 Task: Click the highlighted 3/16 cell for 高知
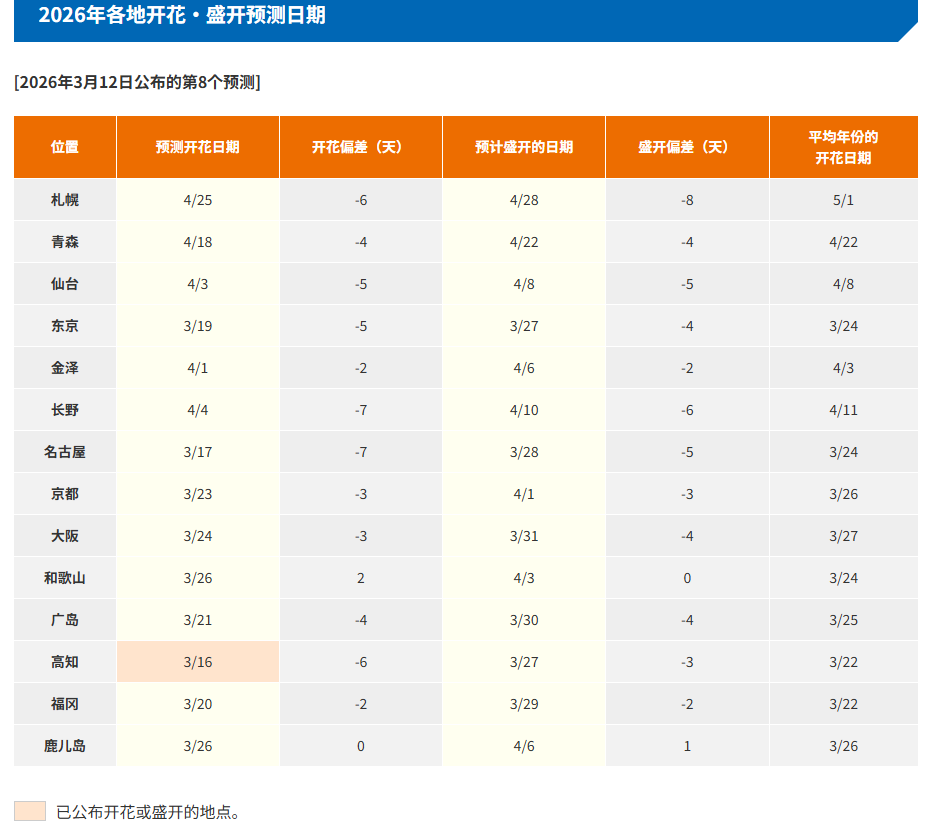pyautogui.click(x=198, y=662)
